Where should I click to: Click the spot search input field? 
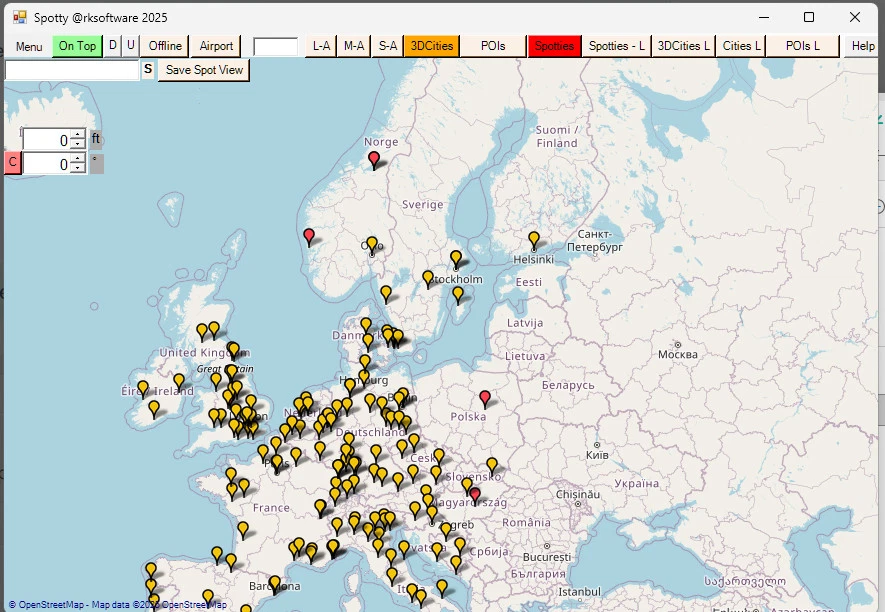[x=70, y=70]
